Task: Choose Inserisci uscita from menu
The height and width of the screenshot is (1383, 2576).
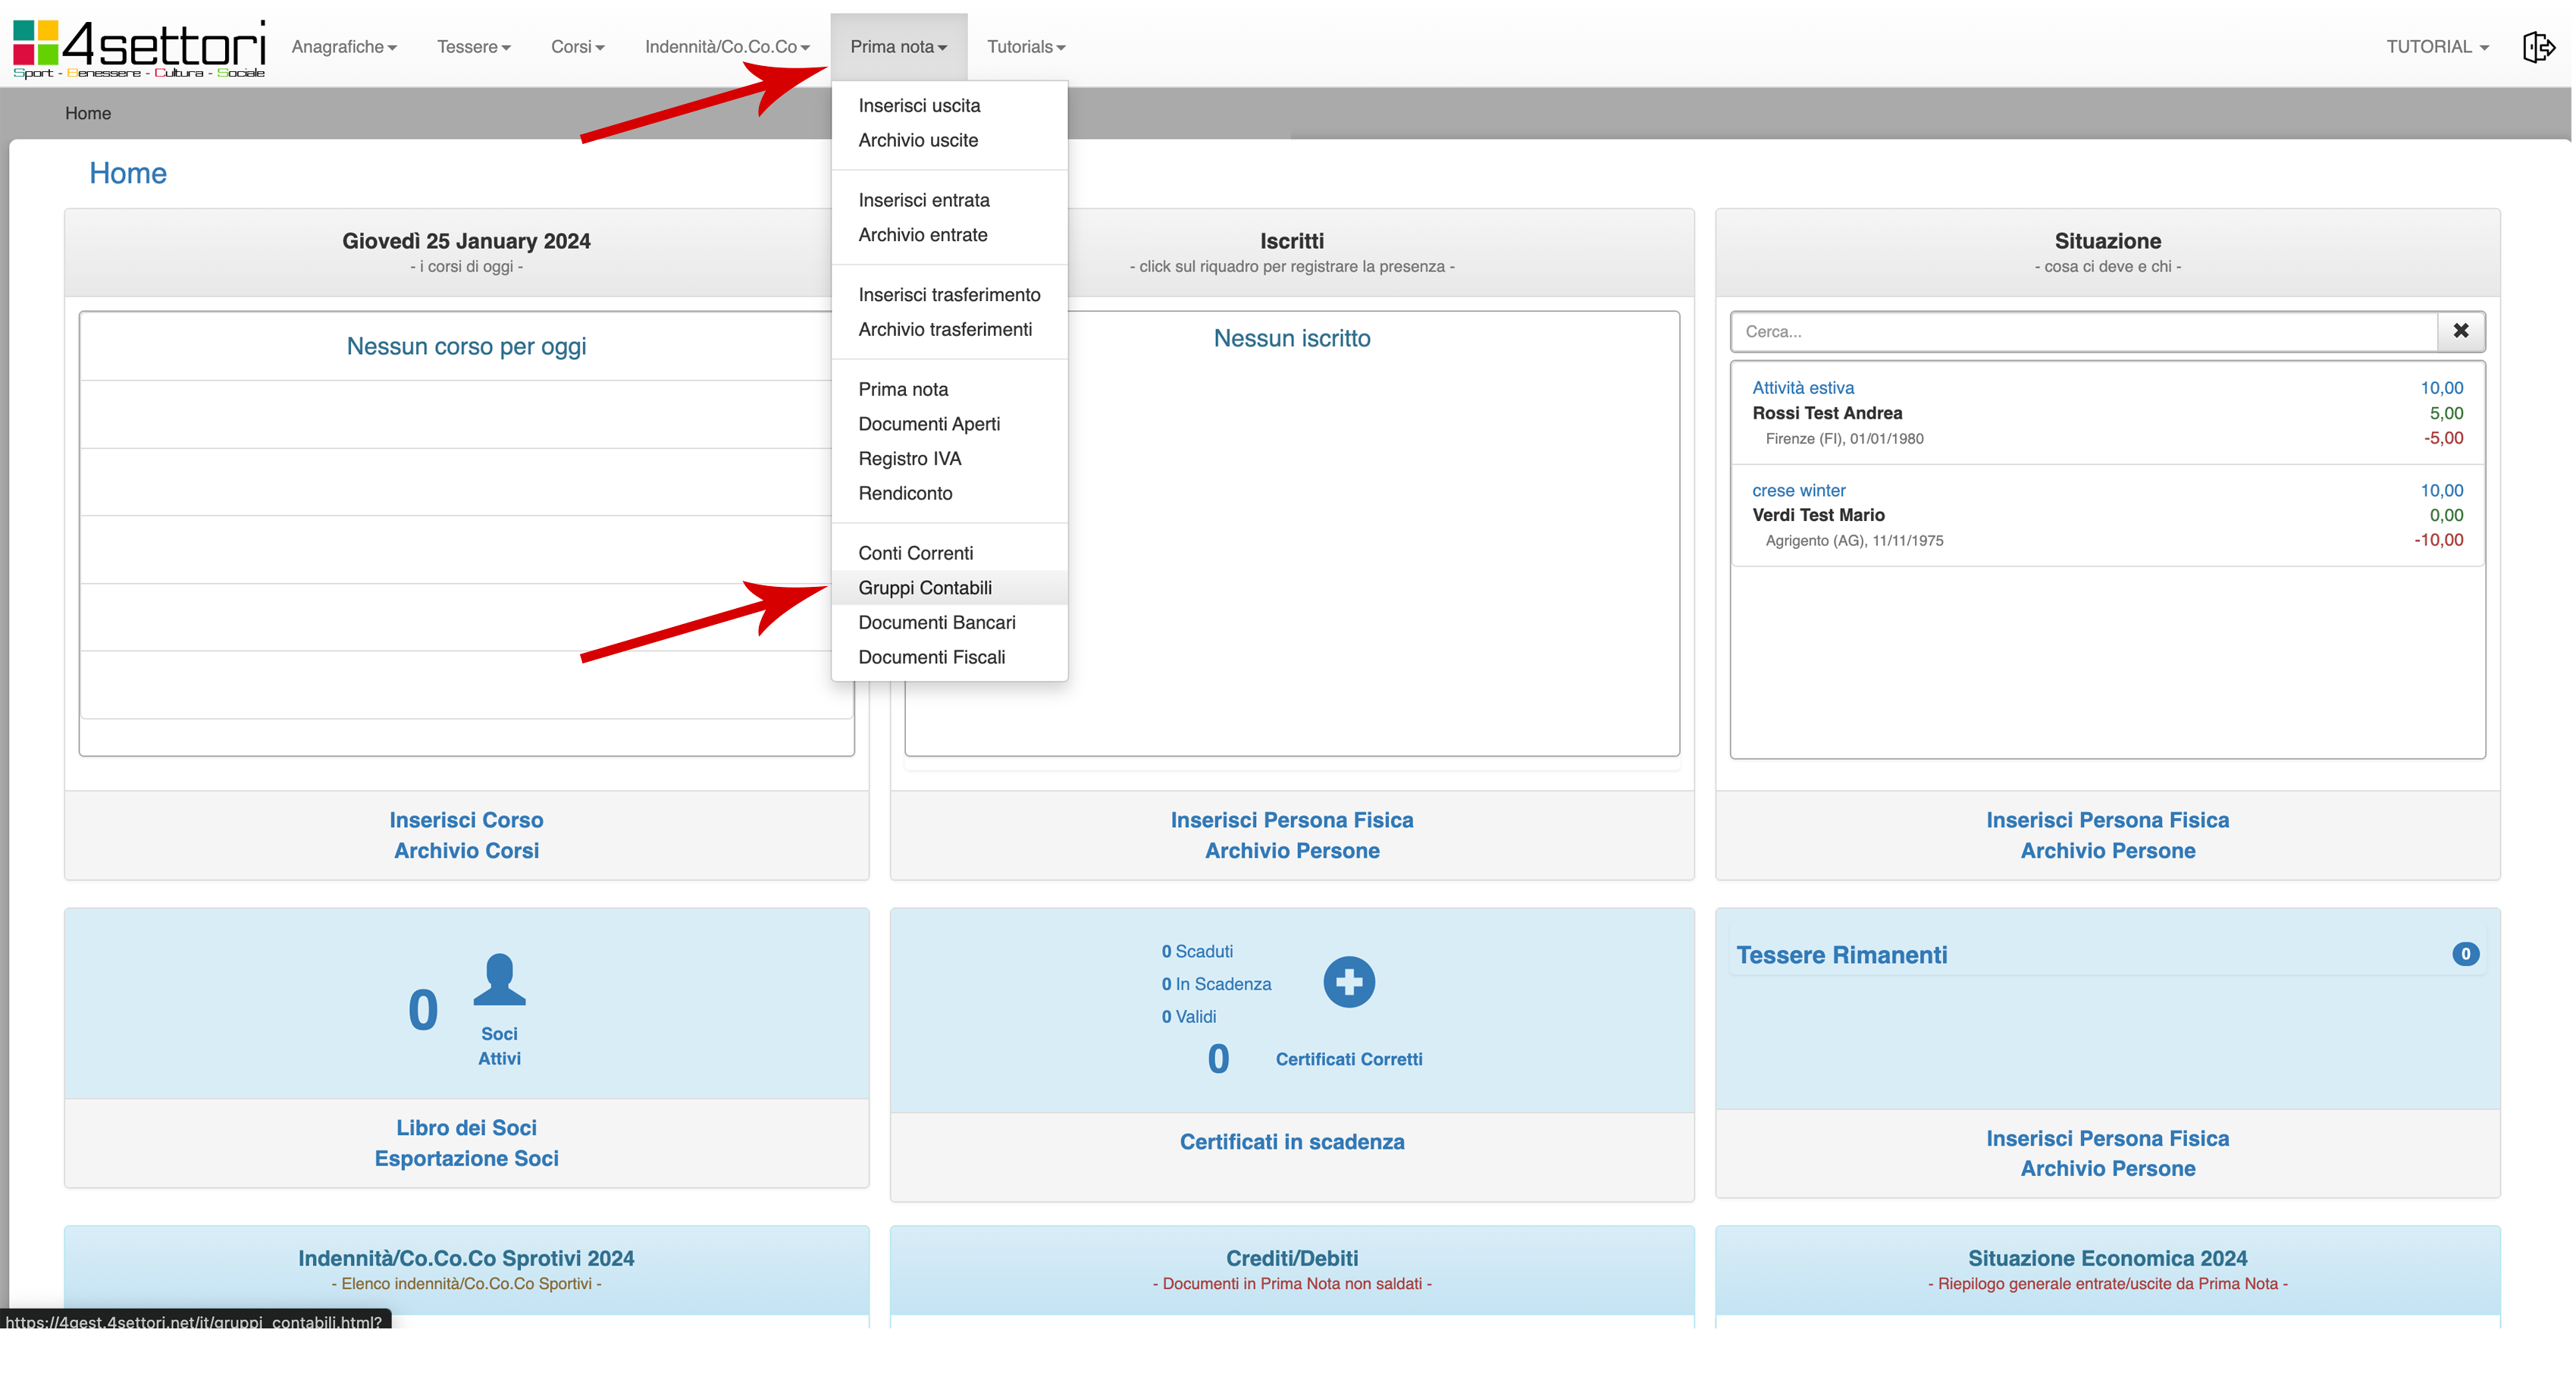Action: pos(919,106)
